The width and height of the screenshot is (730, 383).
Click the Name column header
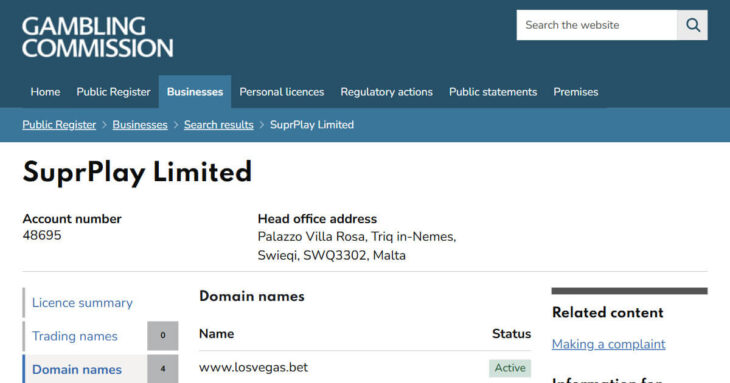point(216,334)
